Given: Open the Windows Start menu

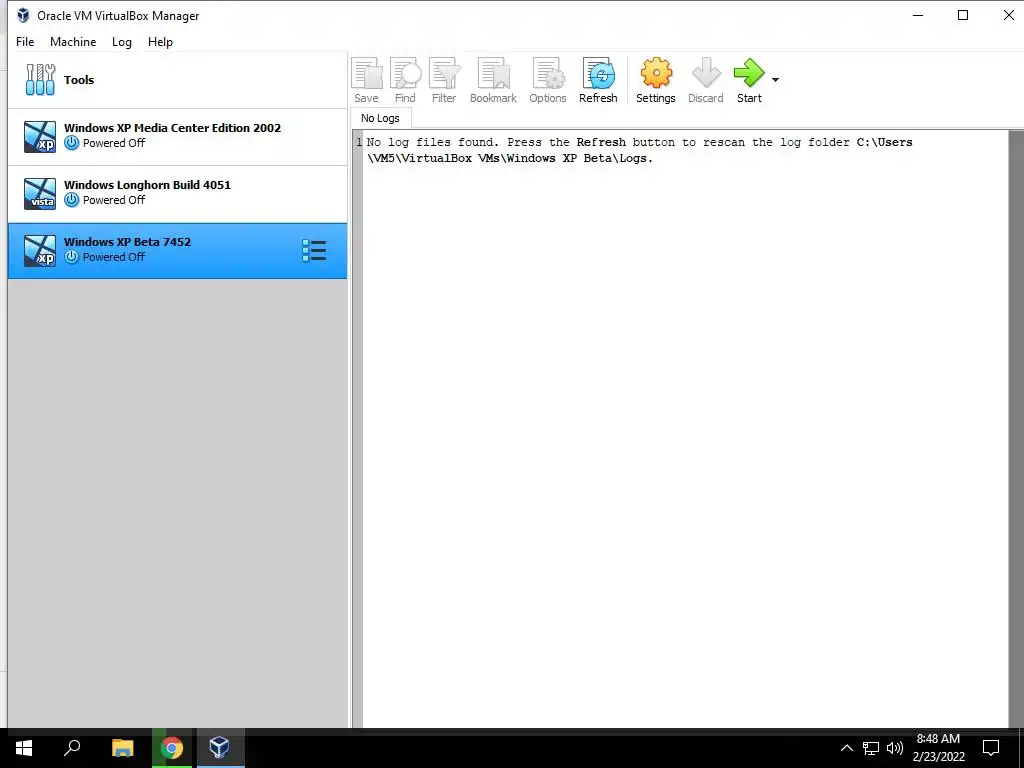Looking at the screenshot, I should point(24,748).
